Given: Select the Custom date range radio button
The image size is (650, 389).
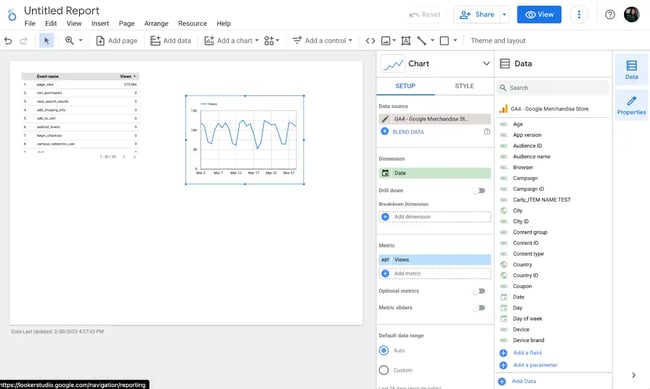Looking at the screenshot, I should (384, 370).
